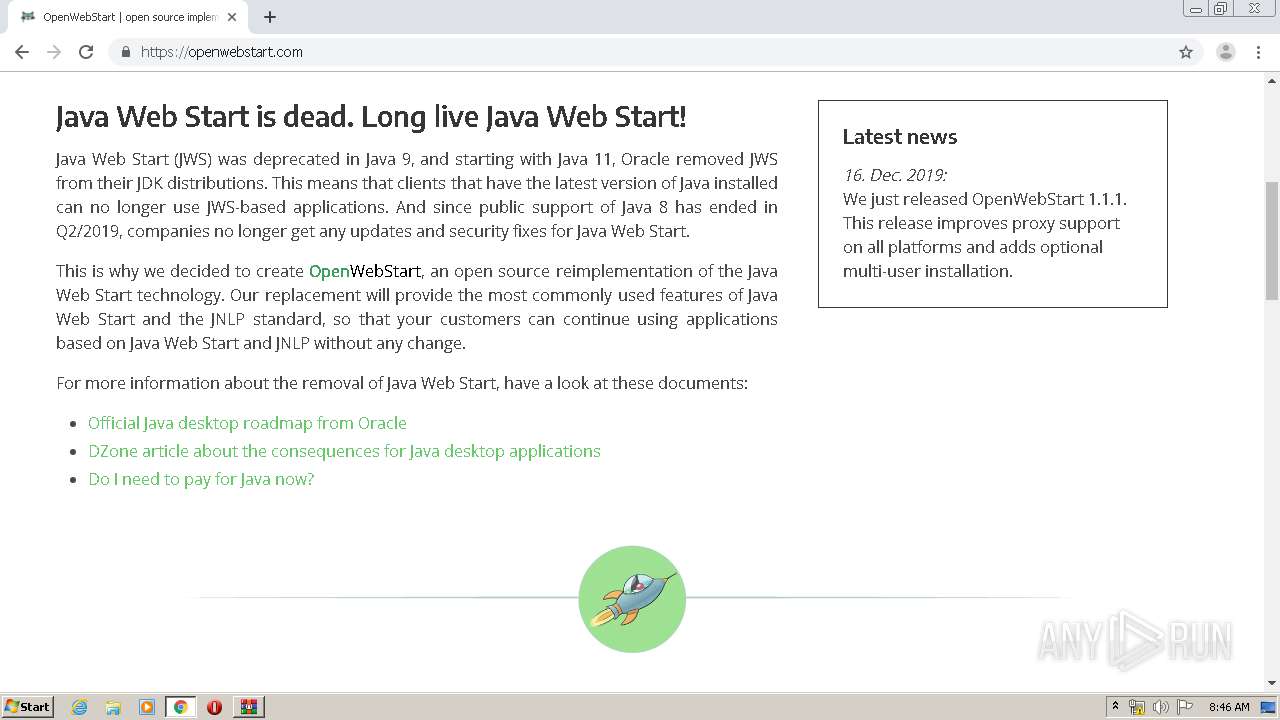Open the 'Do I need to pay for Java now?' link

(201, 479)
